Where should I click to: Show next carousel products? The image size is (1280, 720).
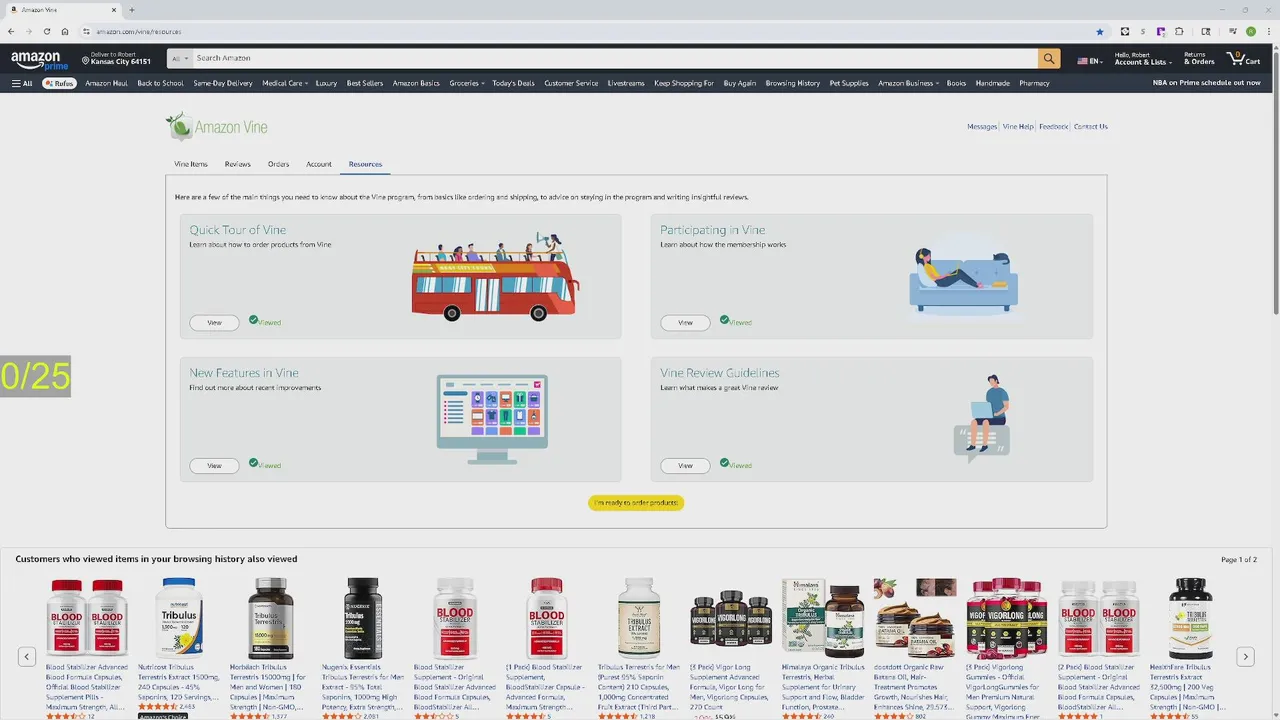1245,657
